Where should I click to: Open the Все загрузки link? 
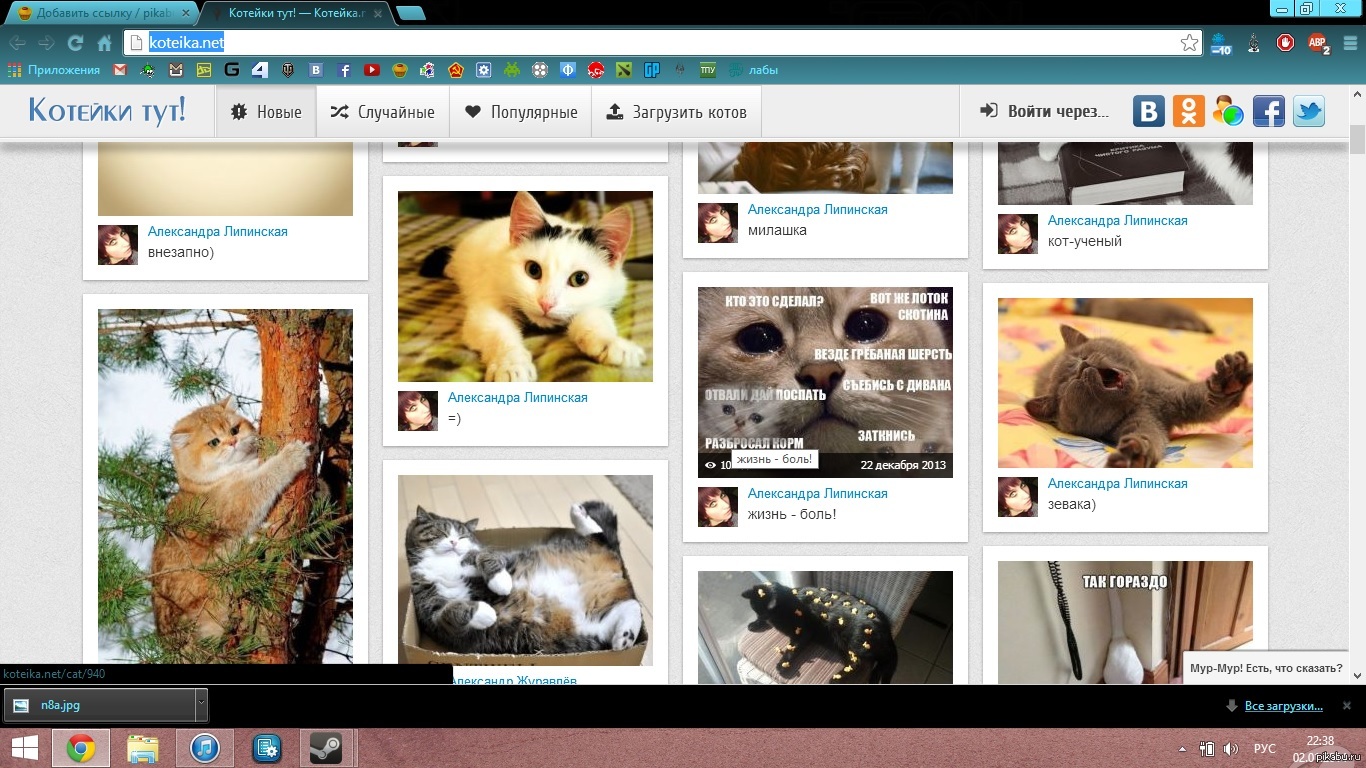(x=1283, y=706)
